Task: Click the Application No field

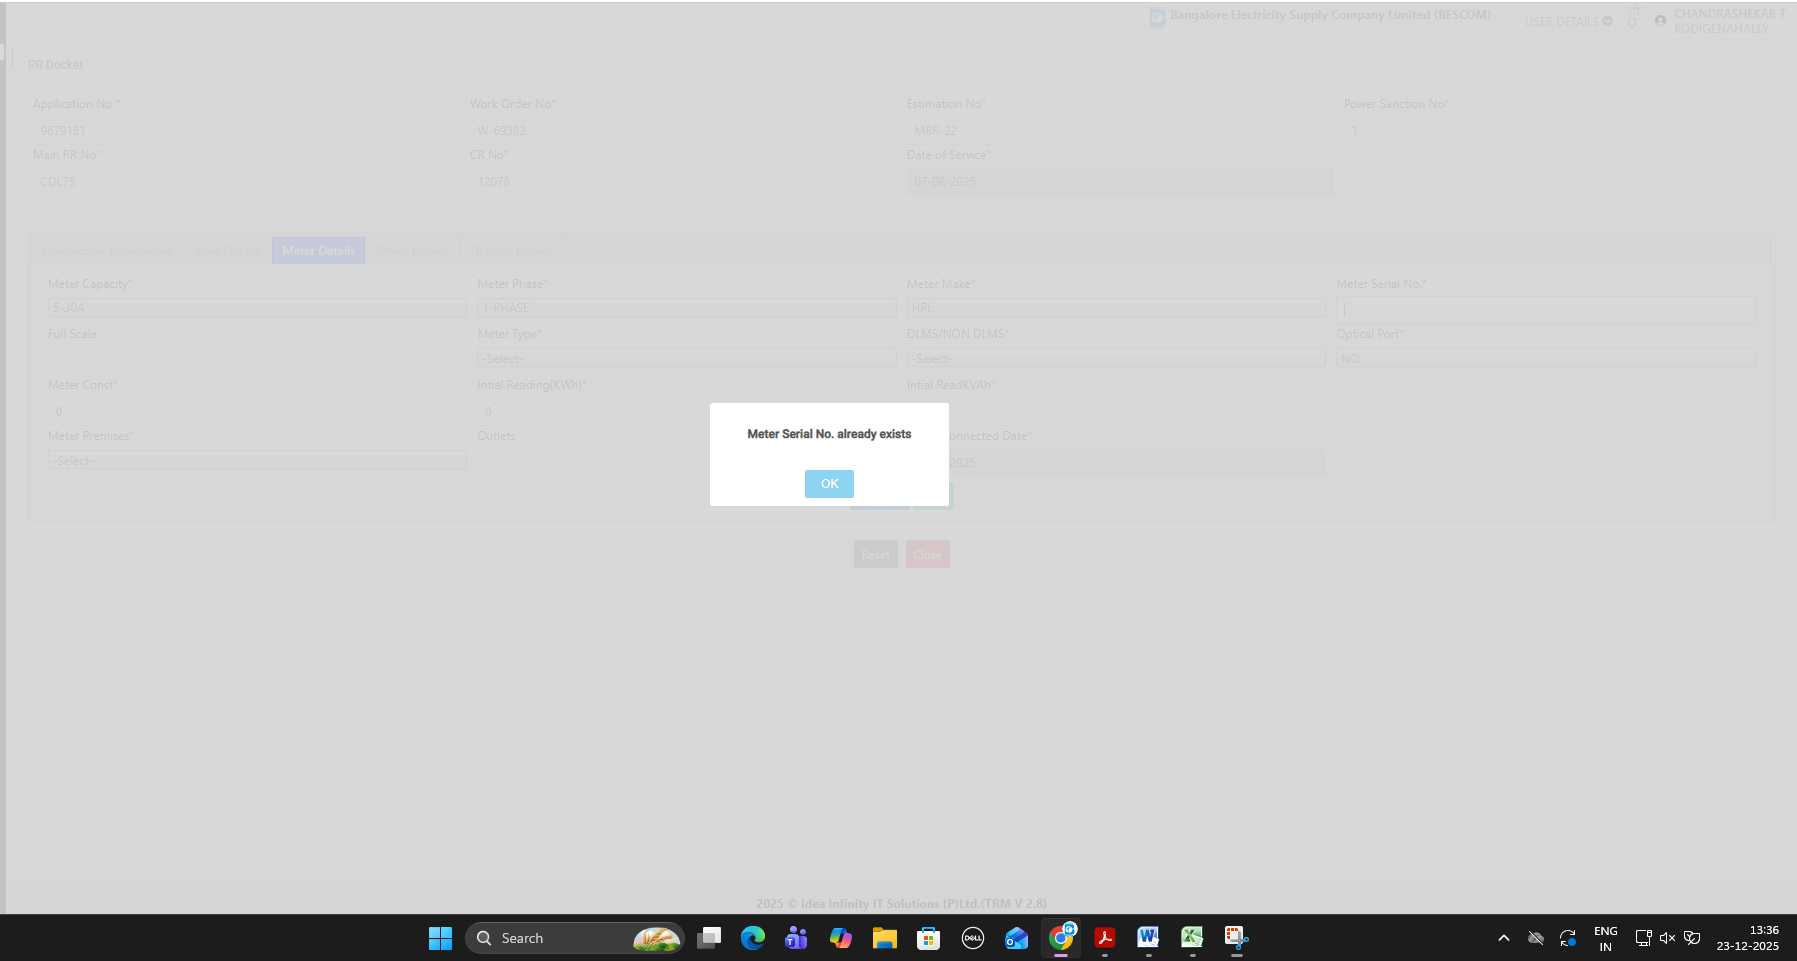Action: coord(246,131)
